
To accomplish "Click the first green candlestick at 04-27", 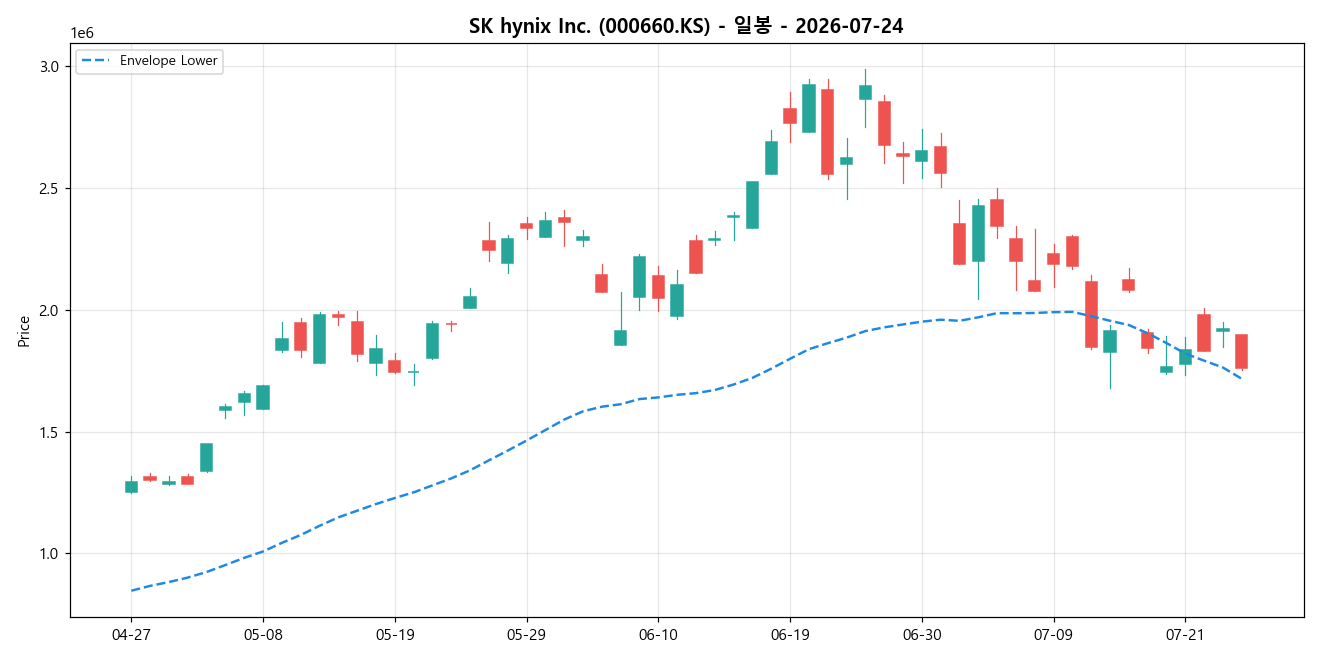I will (131, 486).
